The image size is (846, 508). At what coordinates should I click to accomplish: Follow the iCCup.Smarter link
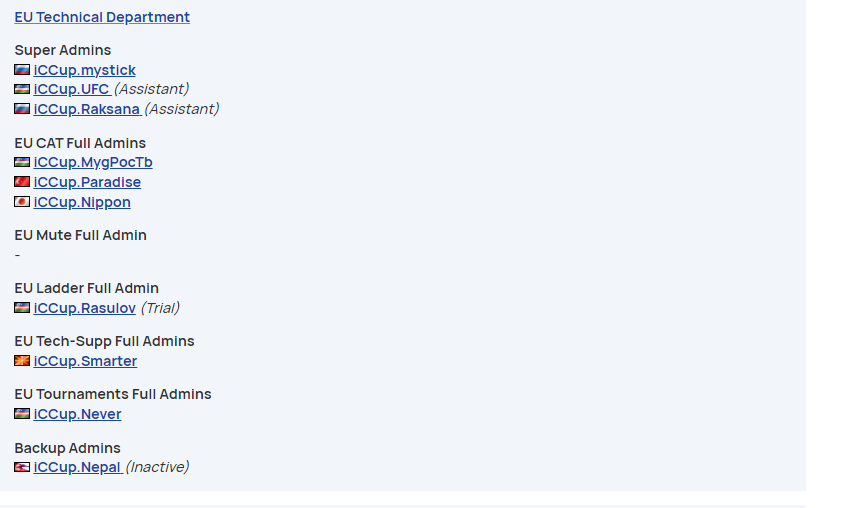(x=85, y=361)
